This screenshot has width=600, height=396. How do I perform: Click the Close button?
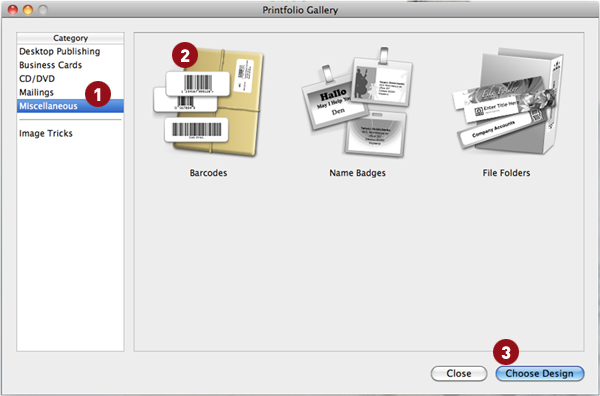[x=459, y=373]
